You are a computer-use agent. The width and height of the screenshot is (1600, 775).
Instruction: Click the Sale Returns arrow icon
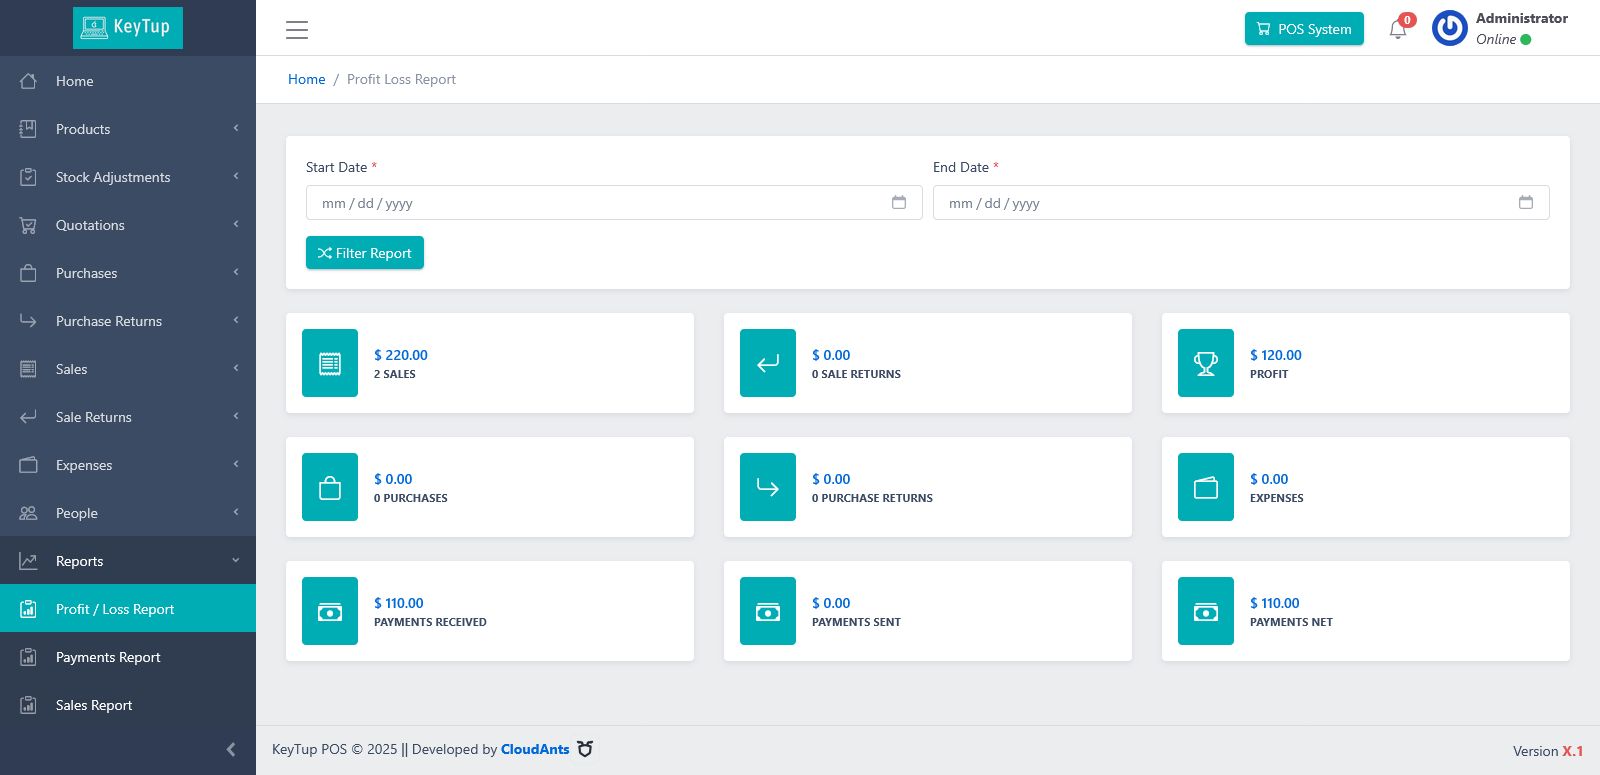(x=768, y=363)
